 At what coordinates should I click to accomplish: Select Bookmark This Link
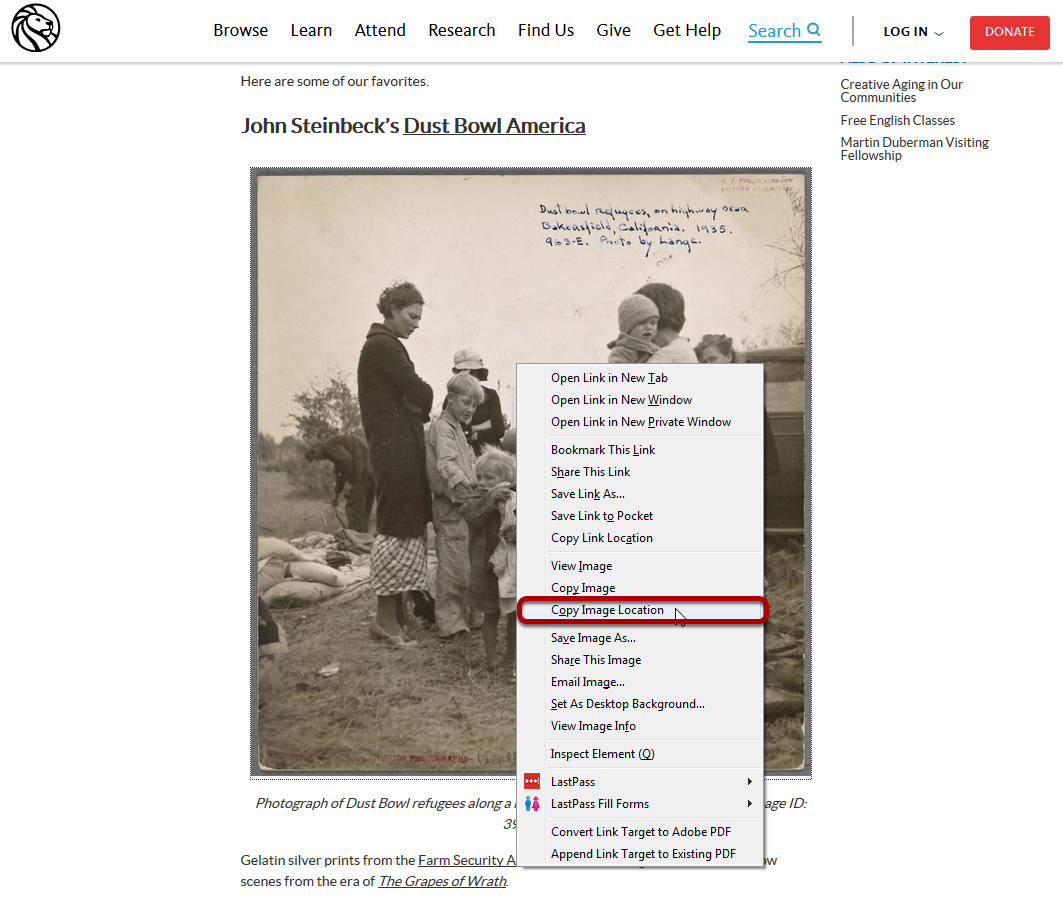(641, 450)
